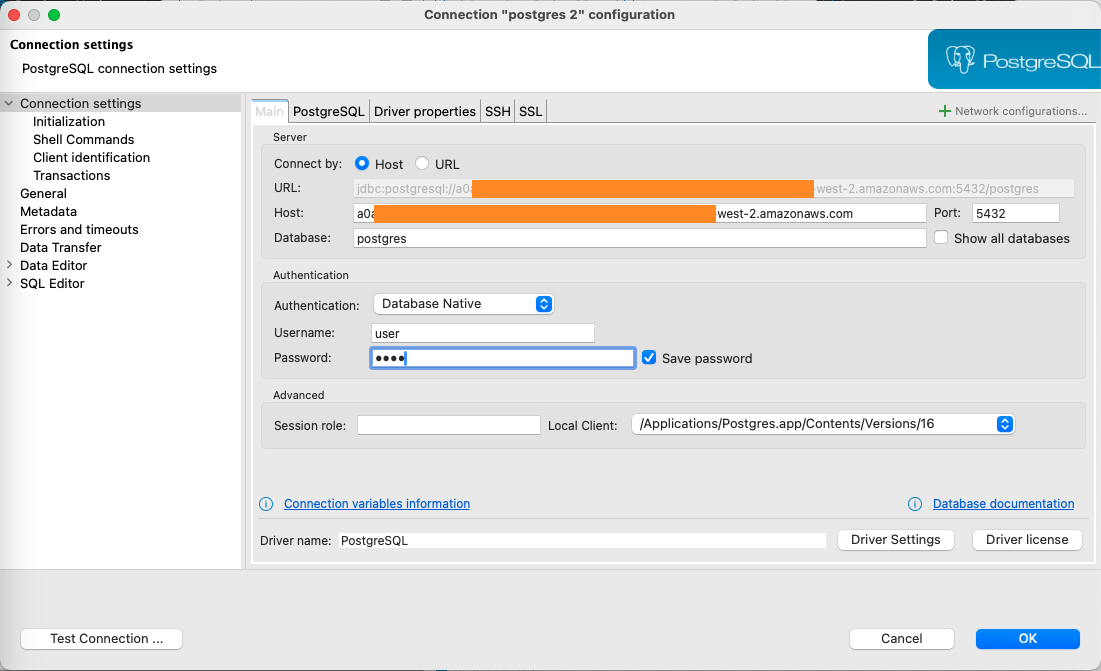Switch to the Driver properties tab
1101x671 pixels.
(424, 111)
